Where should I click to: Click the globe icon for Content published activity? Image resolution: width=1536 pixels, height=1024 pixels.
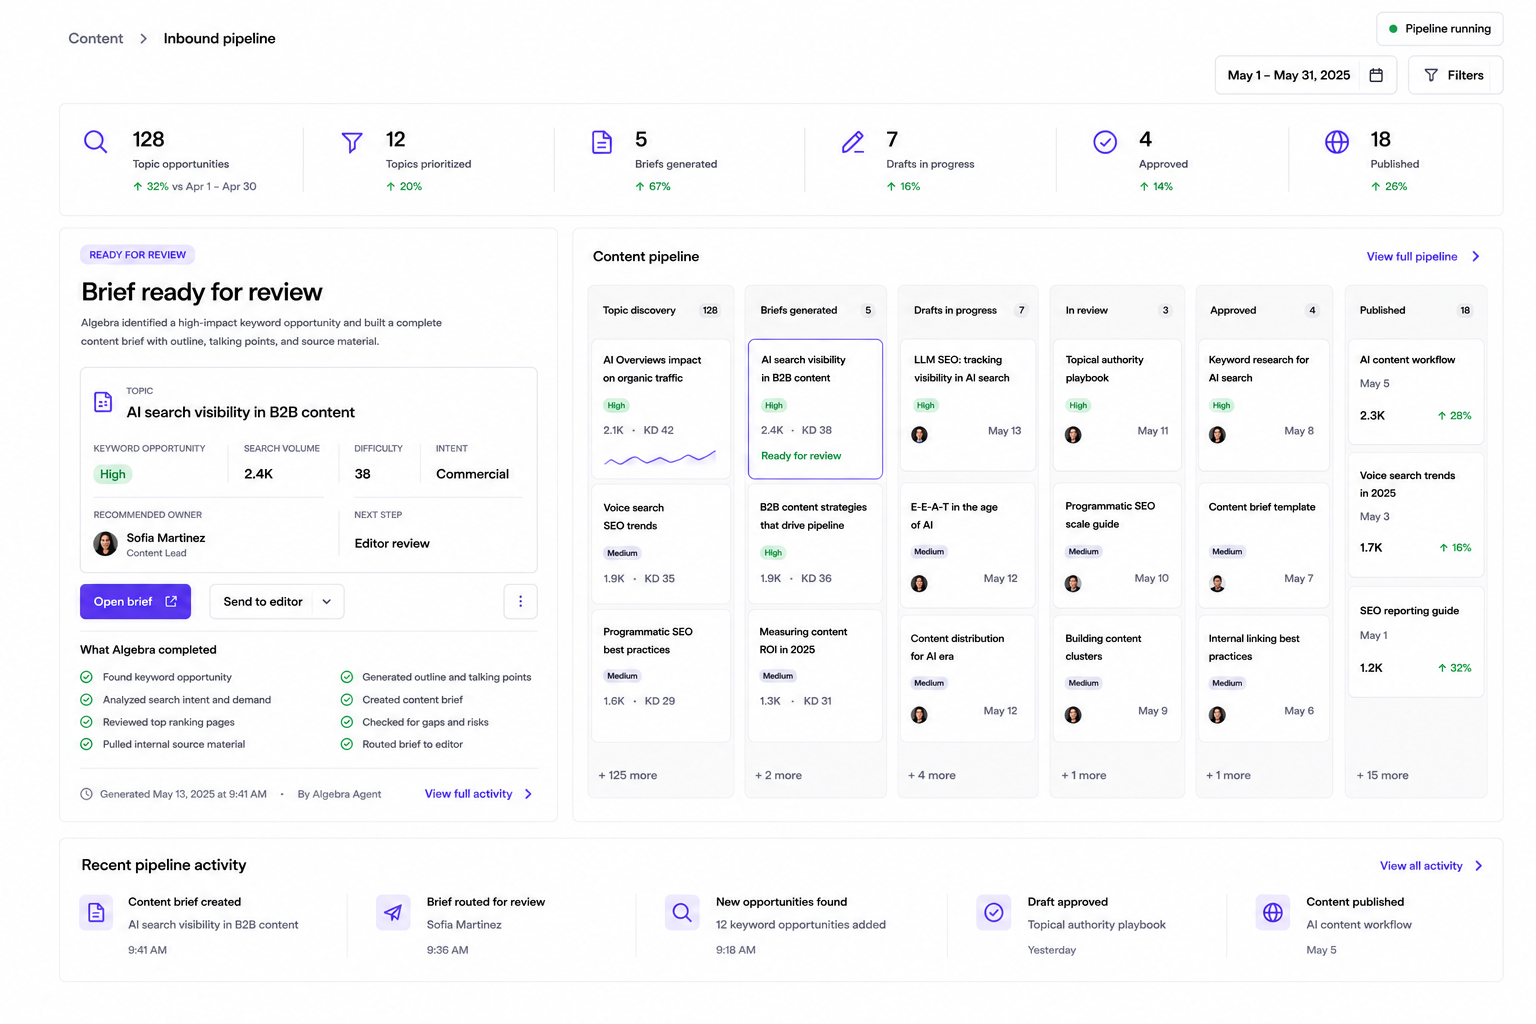(1273, 912)
